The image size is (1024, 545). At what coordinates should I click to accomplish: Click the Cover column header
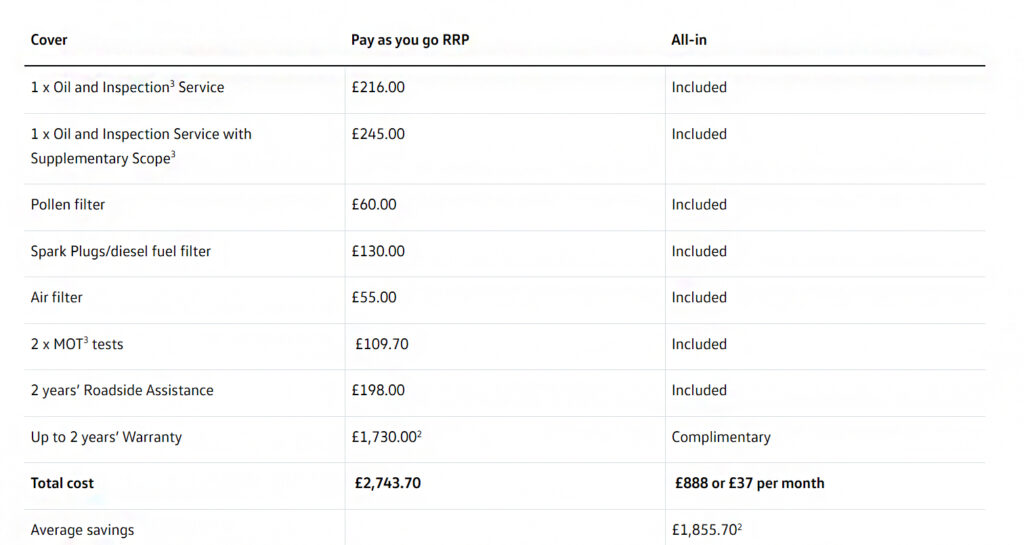49,40
